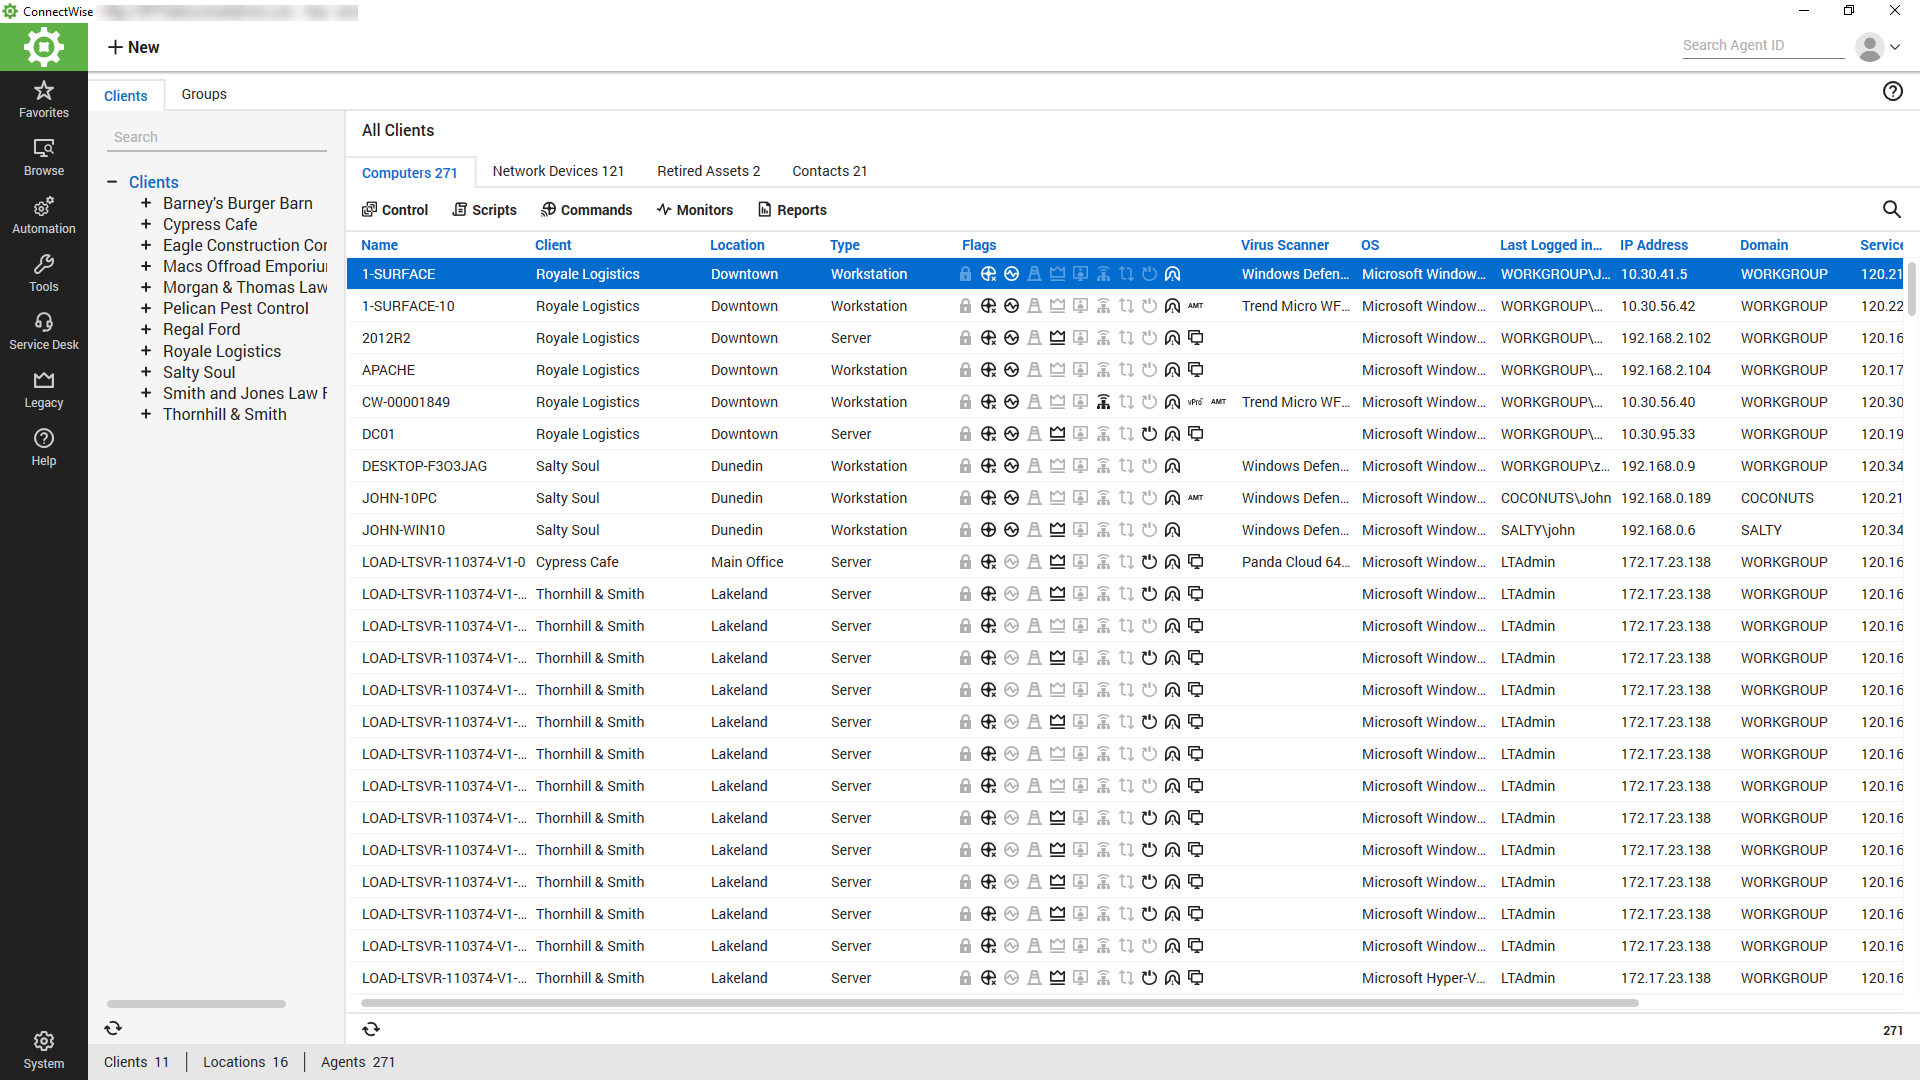This screenshot has width=1920, height=1080.
Task: Open the Automation section
Action: coord(43,215)
